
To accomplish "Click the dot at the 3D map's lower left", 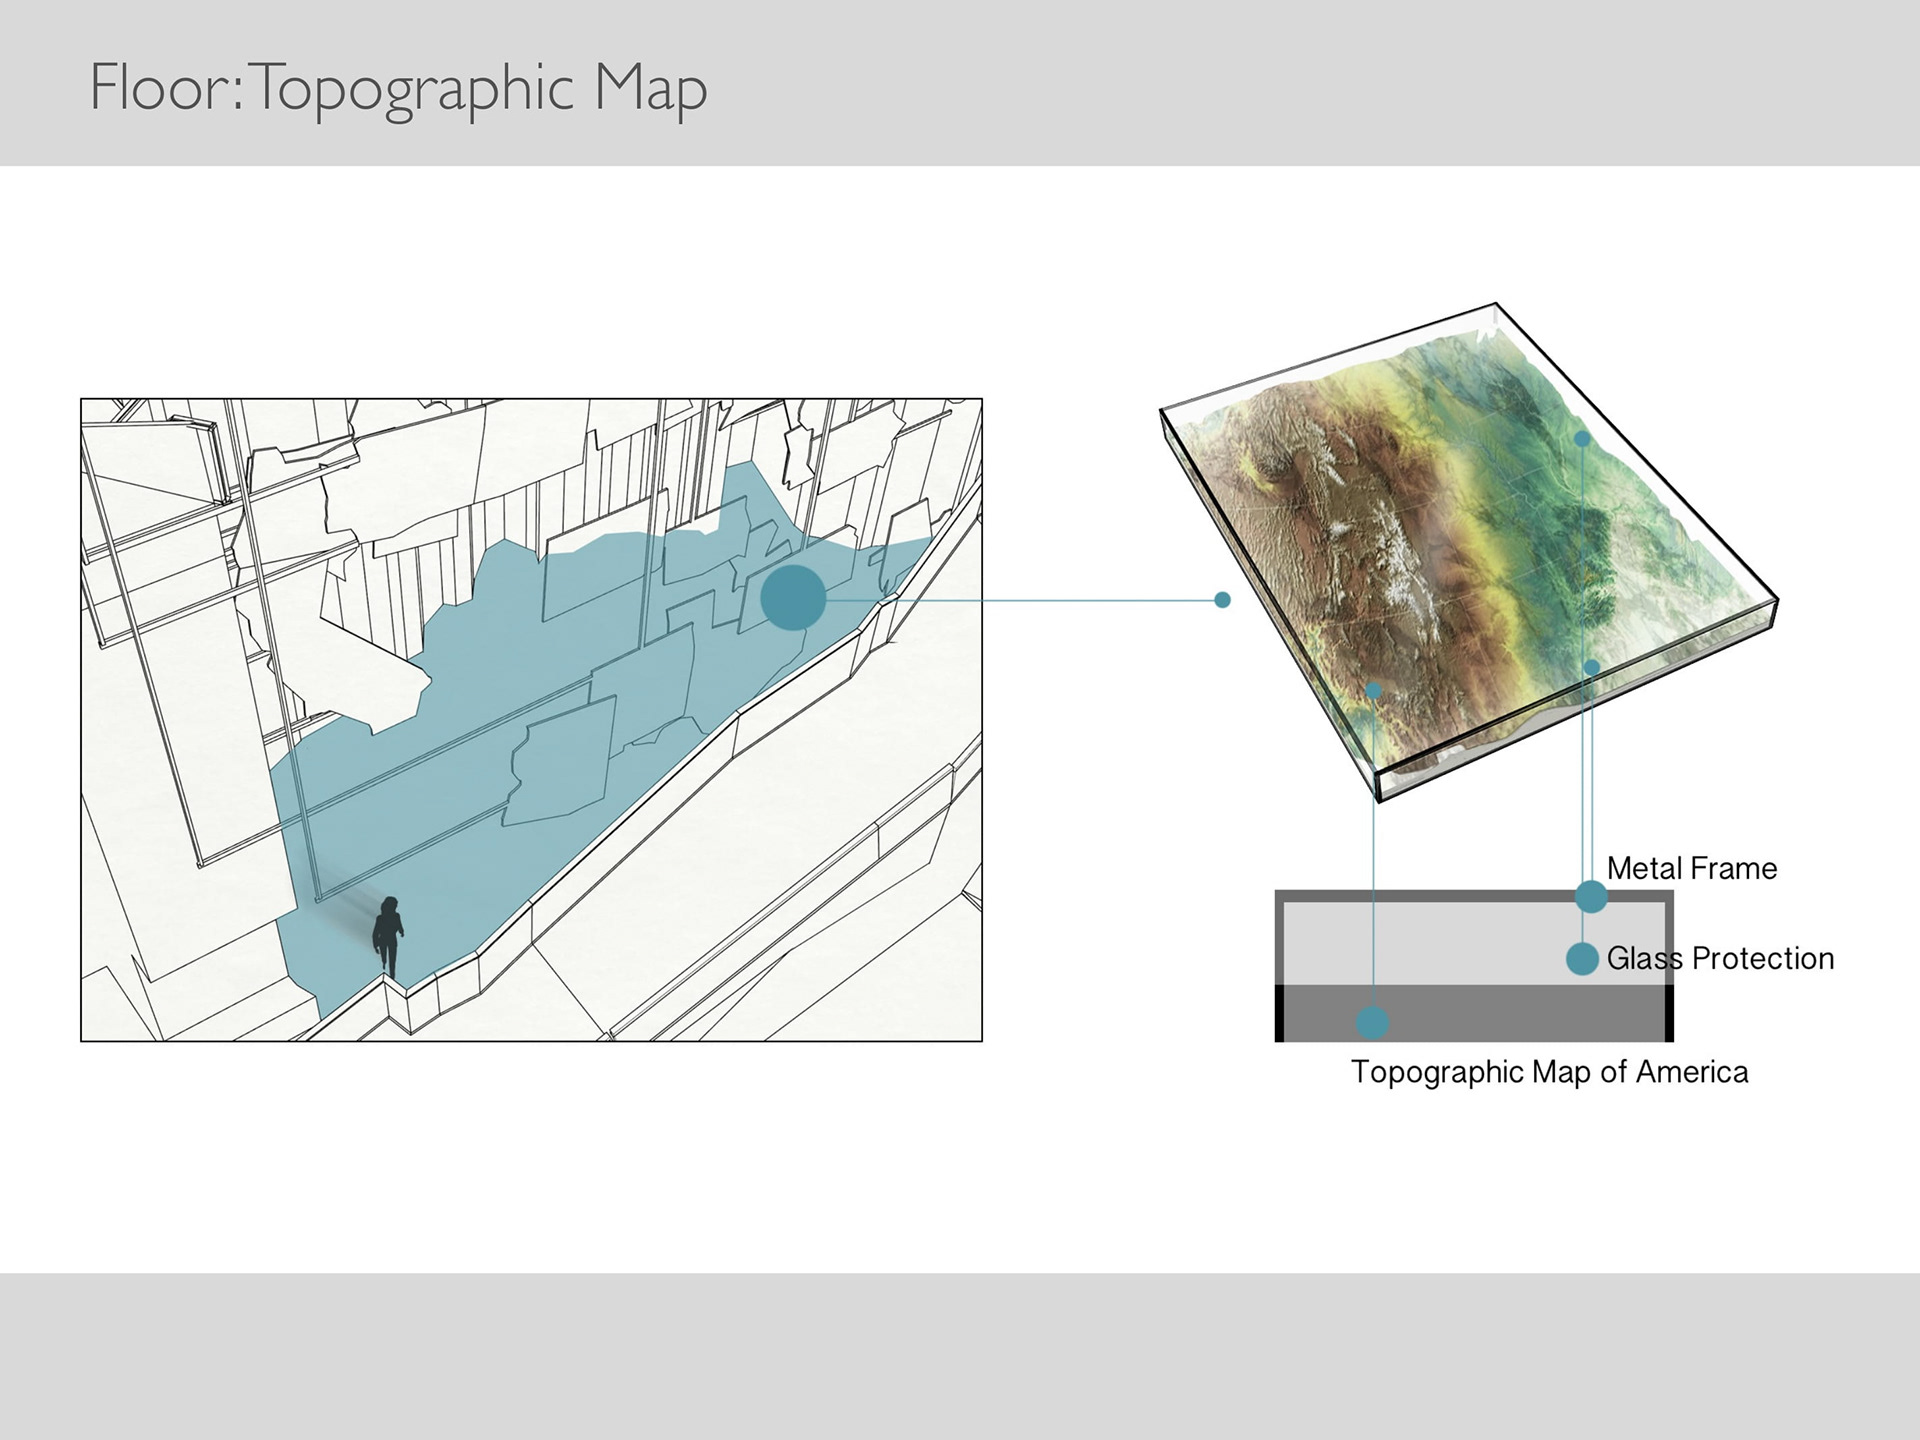I will pos(1374,690).
